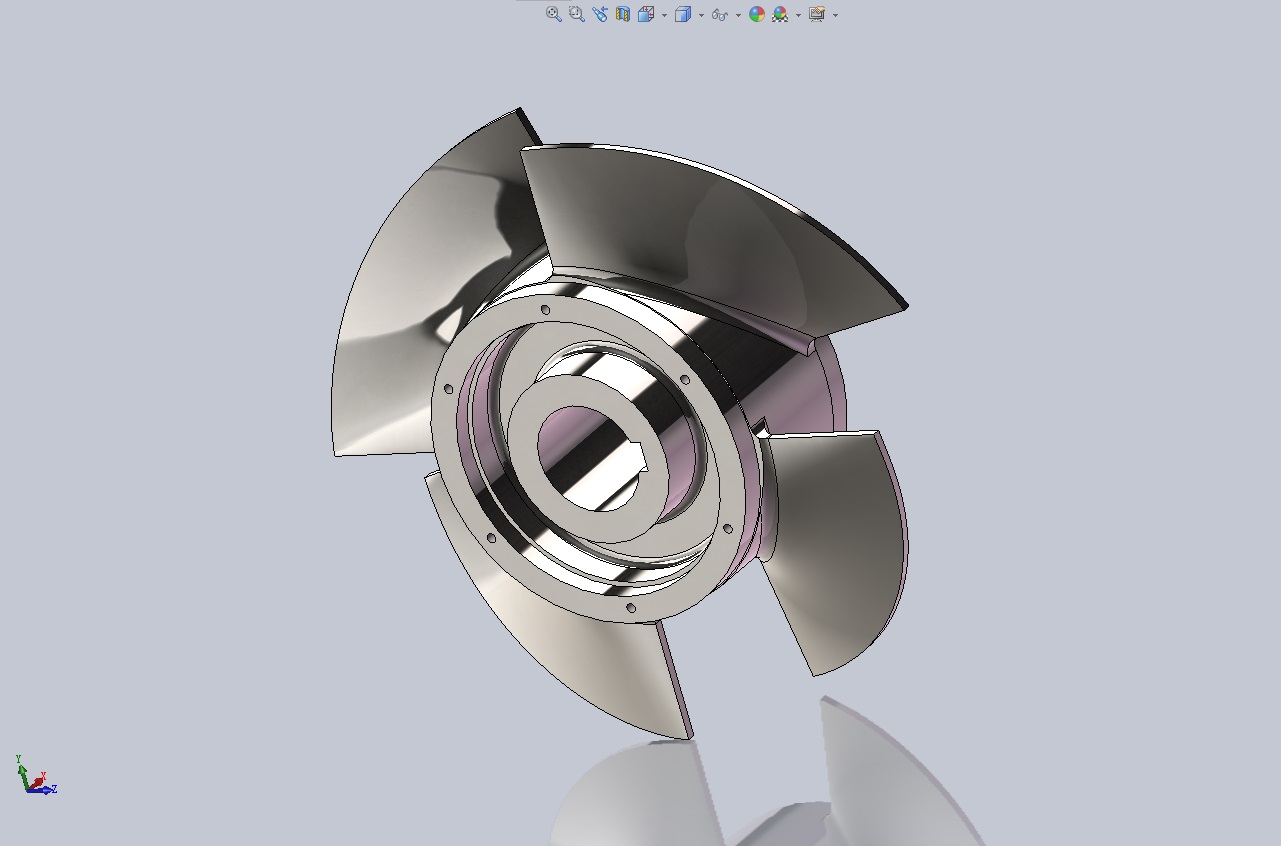Expand the Display Style dropdown arrow
The width and height of the screenshot is (1281, 846).
(x=701, y=15)
